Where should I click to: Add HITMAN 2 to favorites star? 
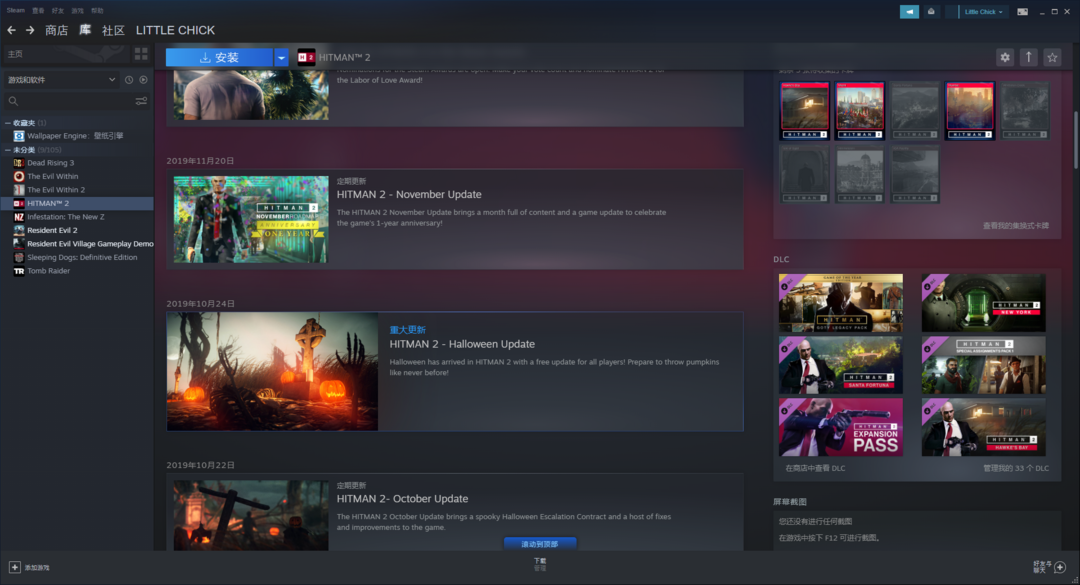[1052, 57]
